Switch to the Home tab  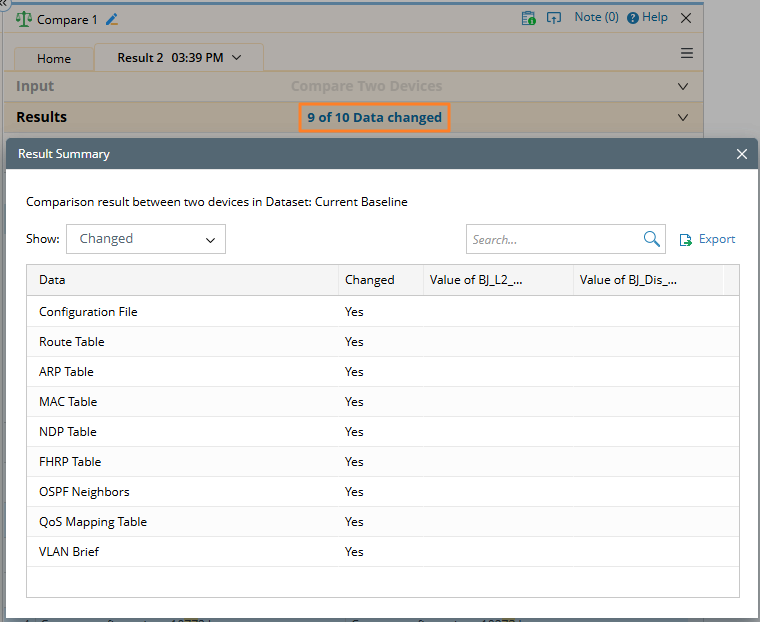coord(54,59)
